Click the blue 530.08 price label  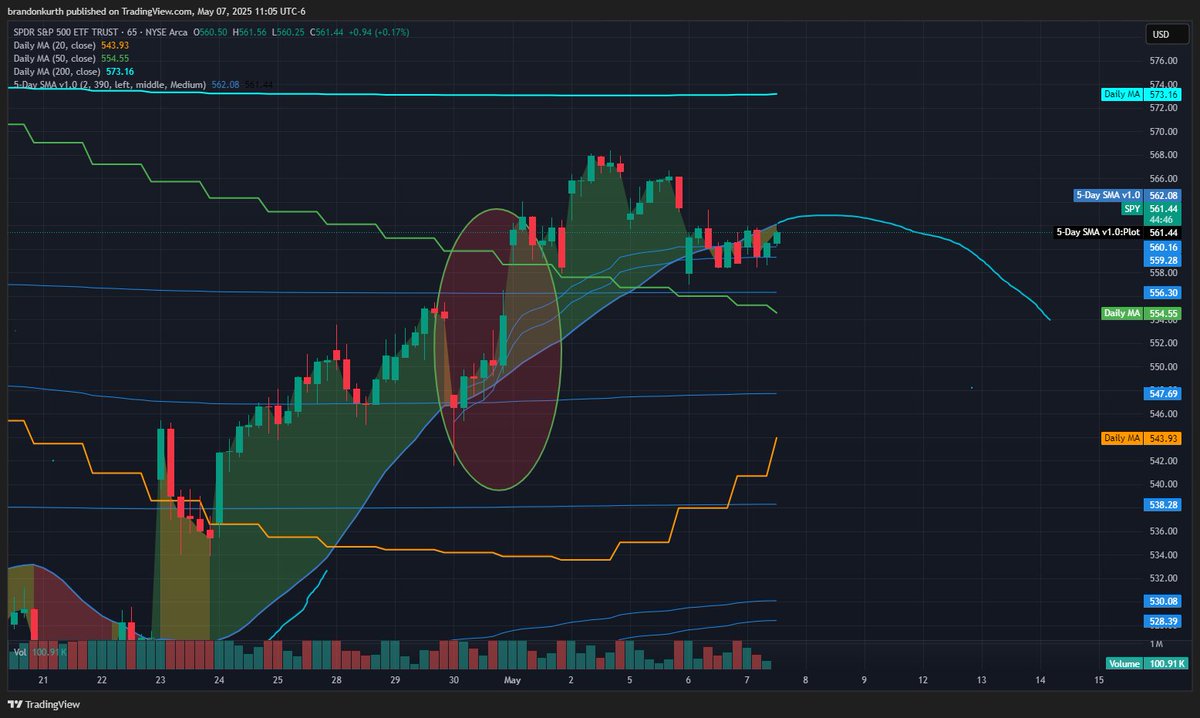1164,601
